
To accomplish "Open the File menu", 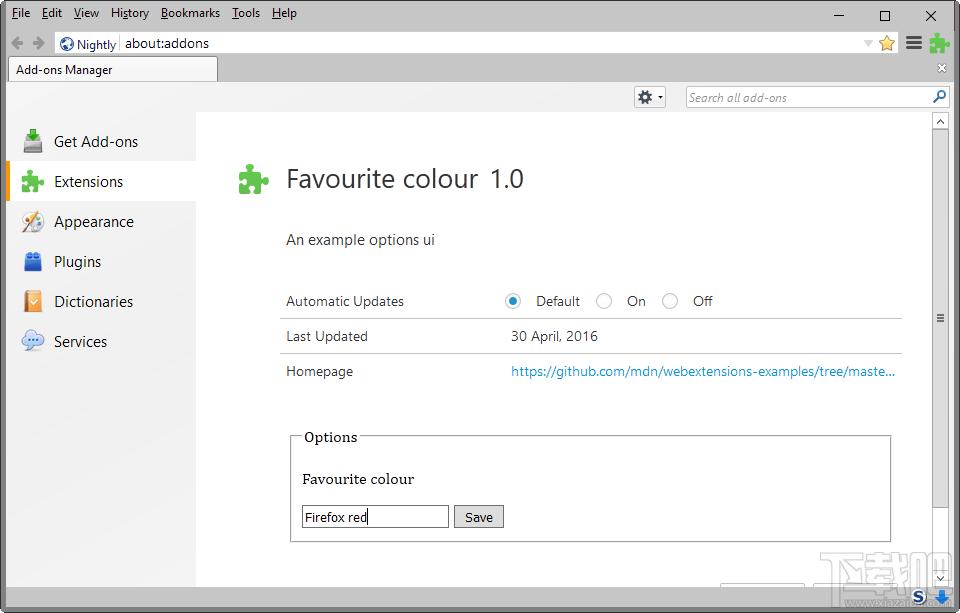I will coord(21,13).
